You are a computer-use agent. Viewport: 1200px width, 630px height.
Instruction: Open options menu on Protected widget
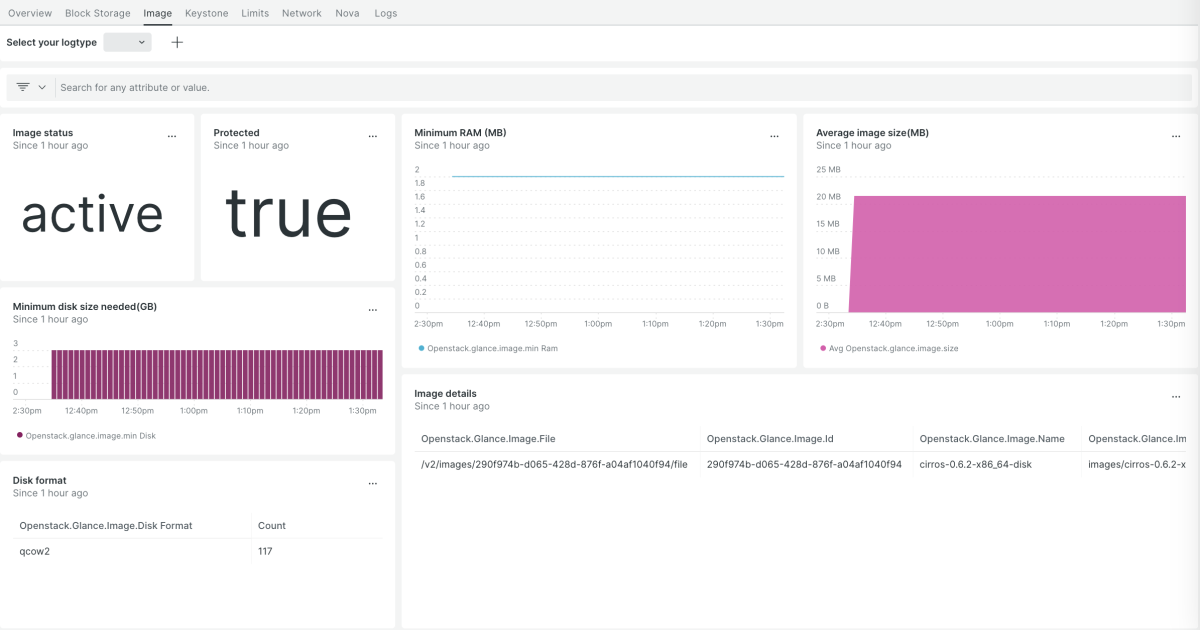(x=372, y=135)
